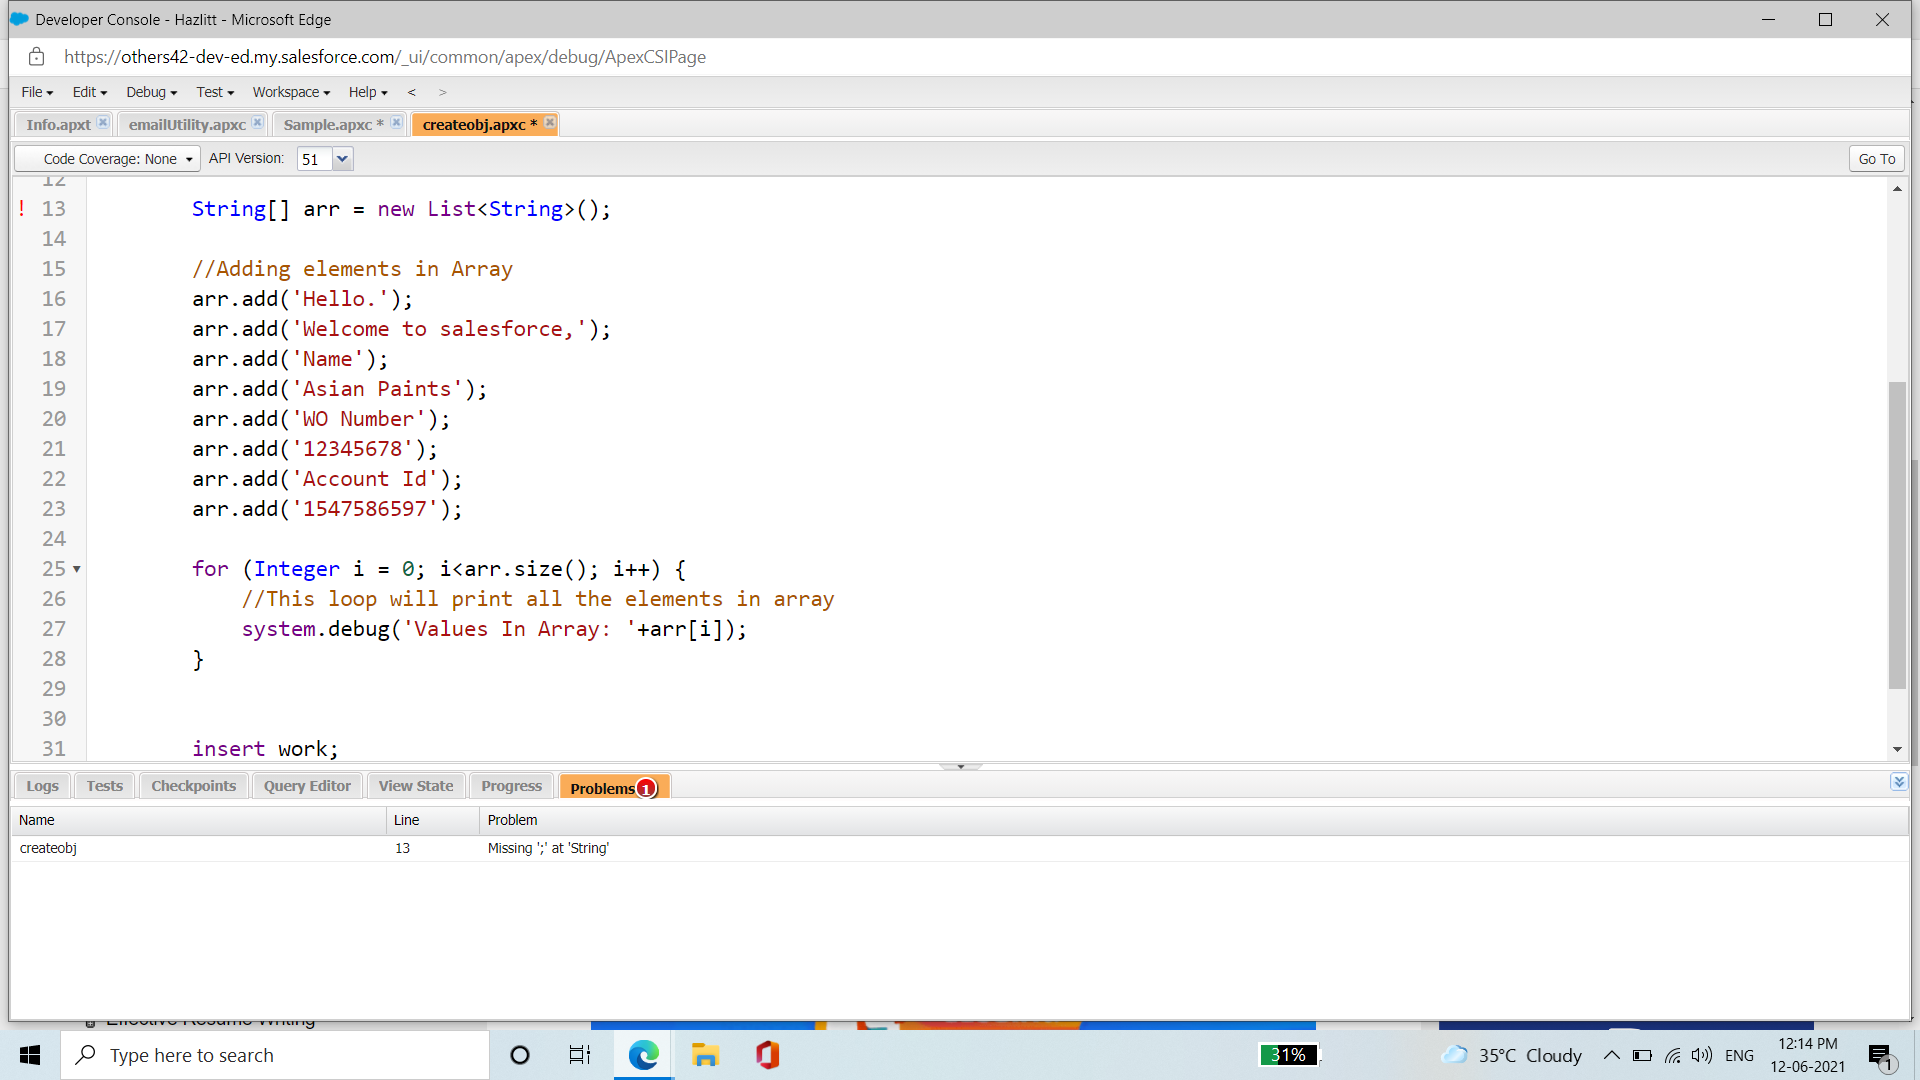Collapse the for loop at line 25

[x=78, y=569]
